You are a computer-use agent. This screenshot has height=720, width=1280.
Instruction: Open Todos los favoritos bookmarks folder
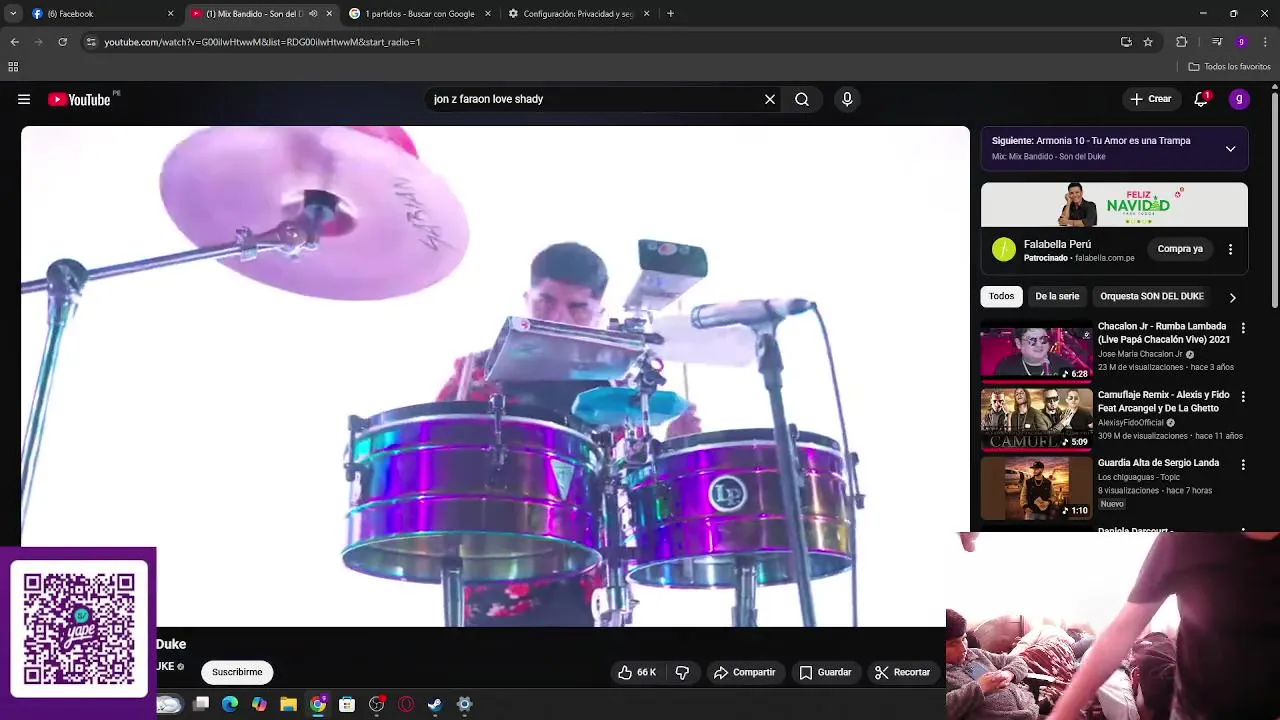click(1229, 67)
